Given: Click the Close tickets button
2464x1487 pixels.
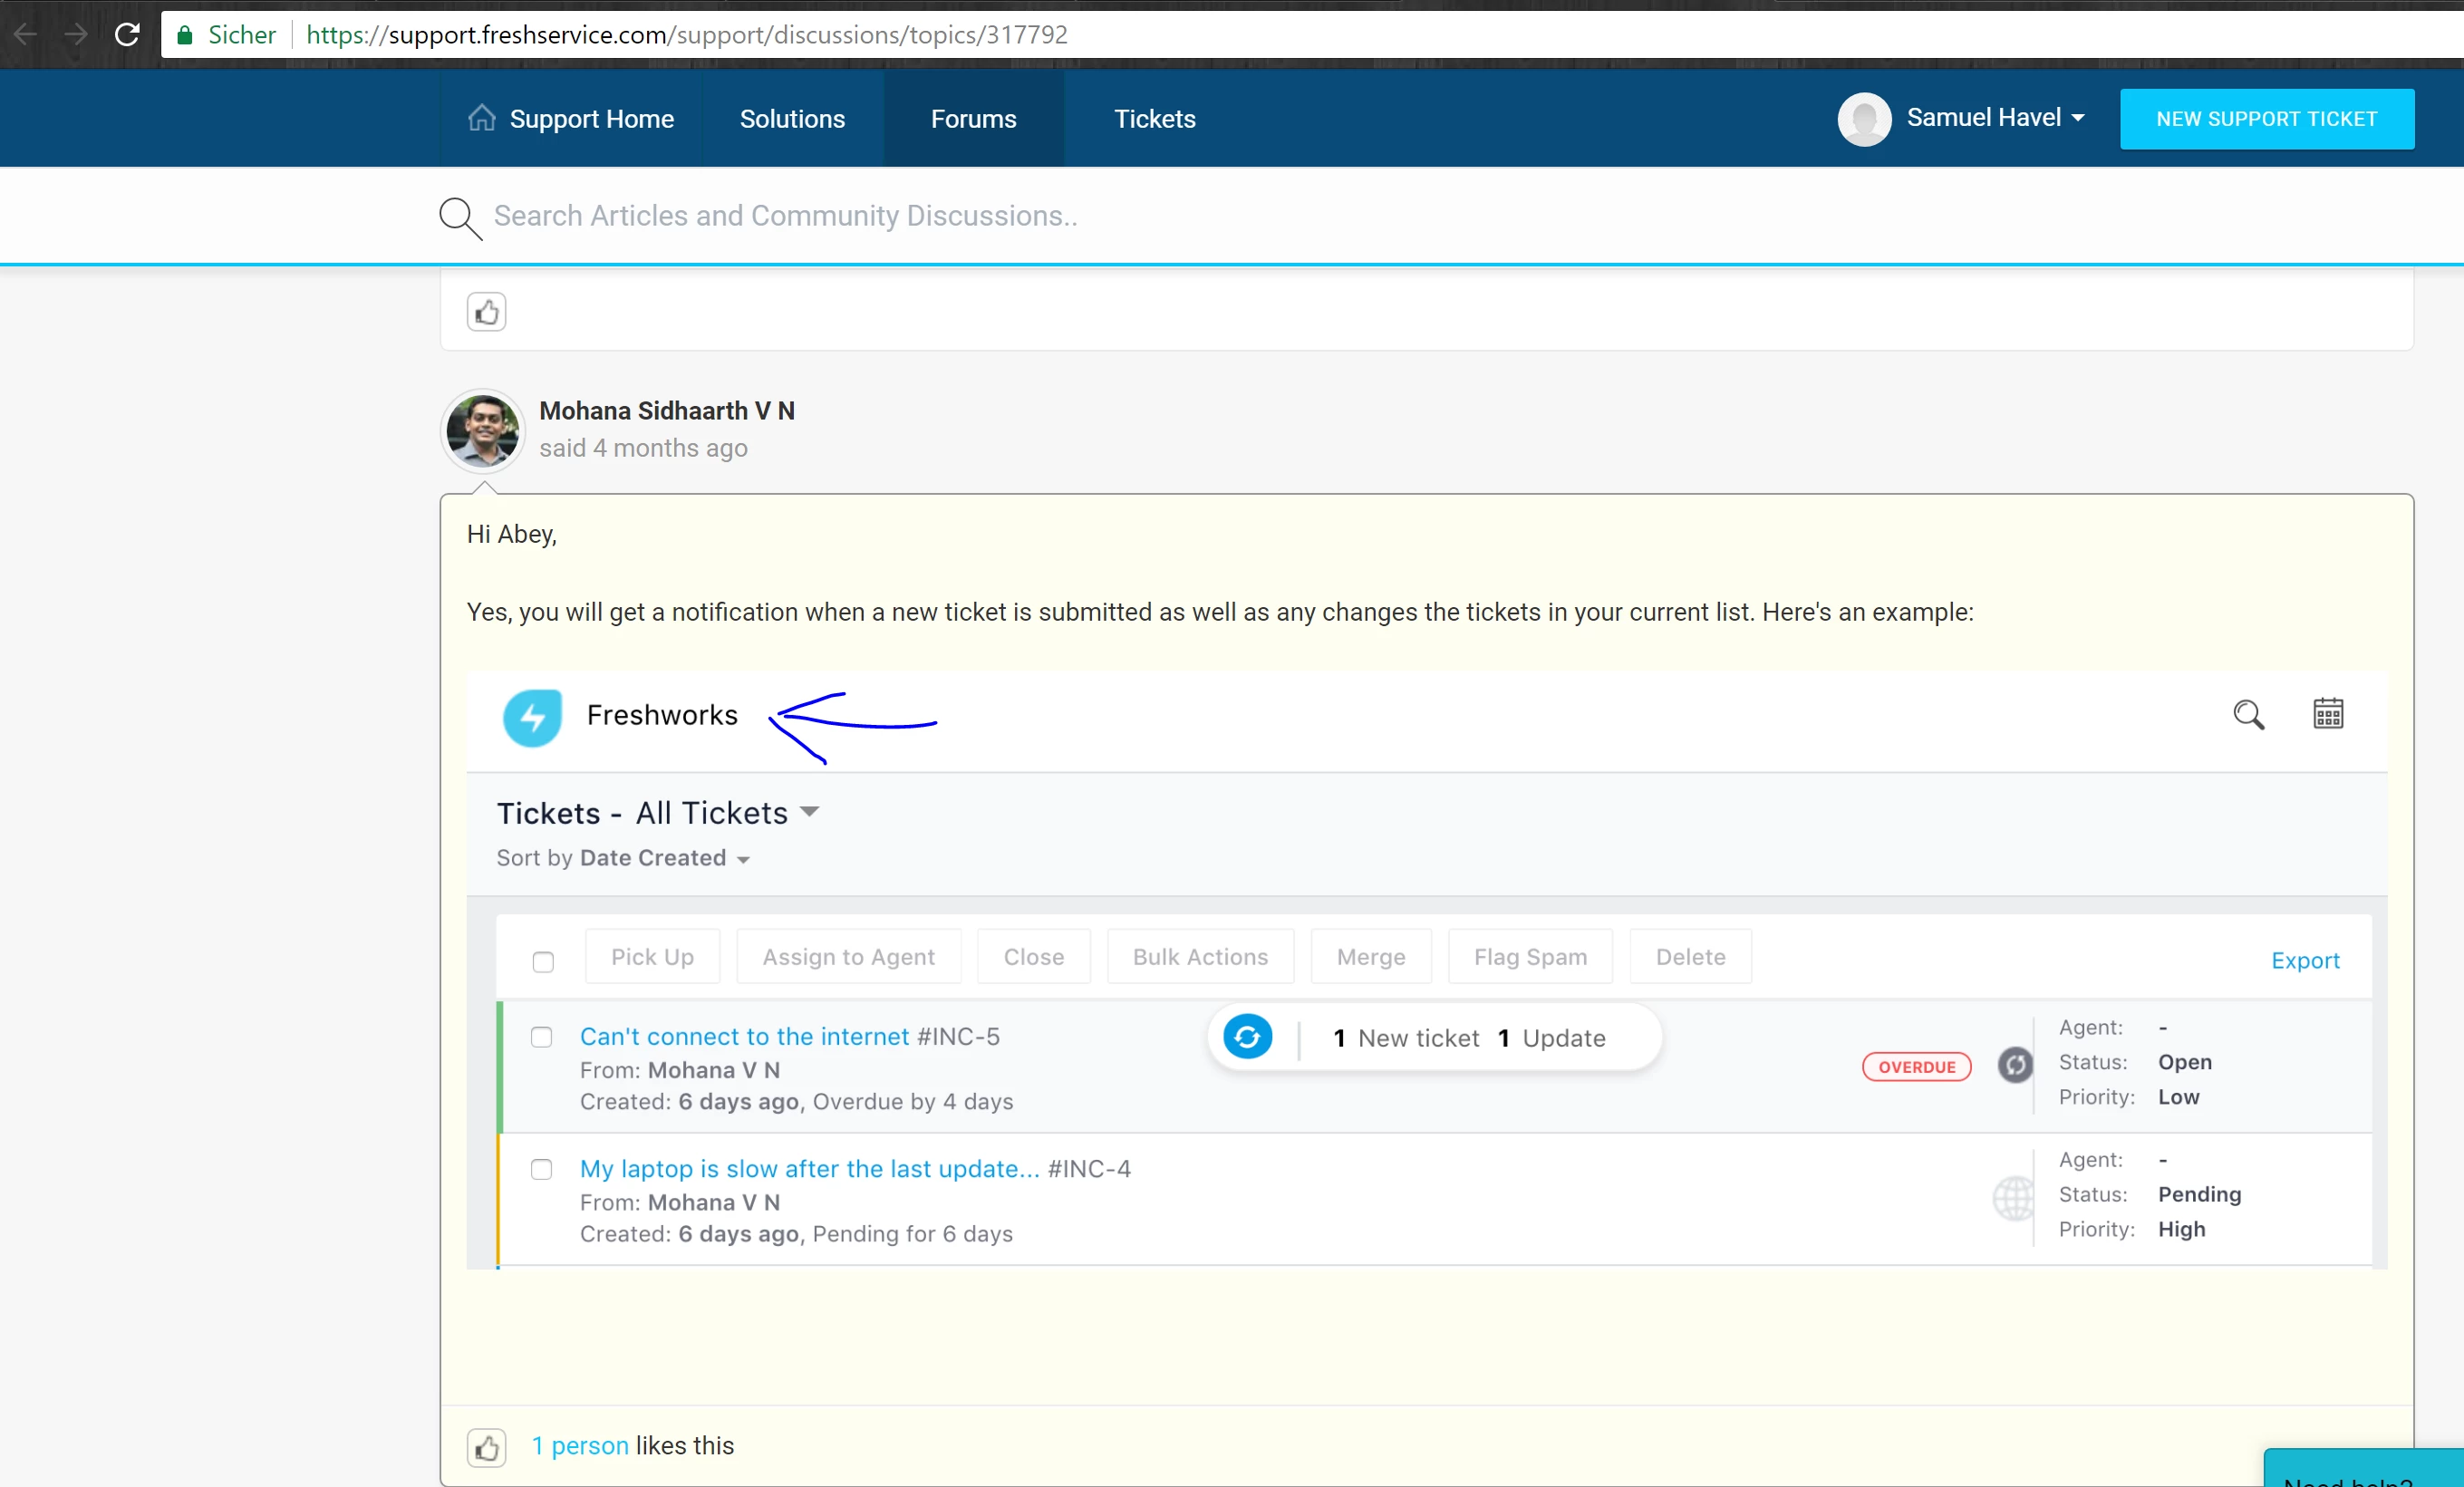Looking at the screenshot, I should (1034, 957).
